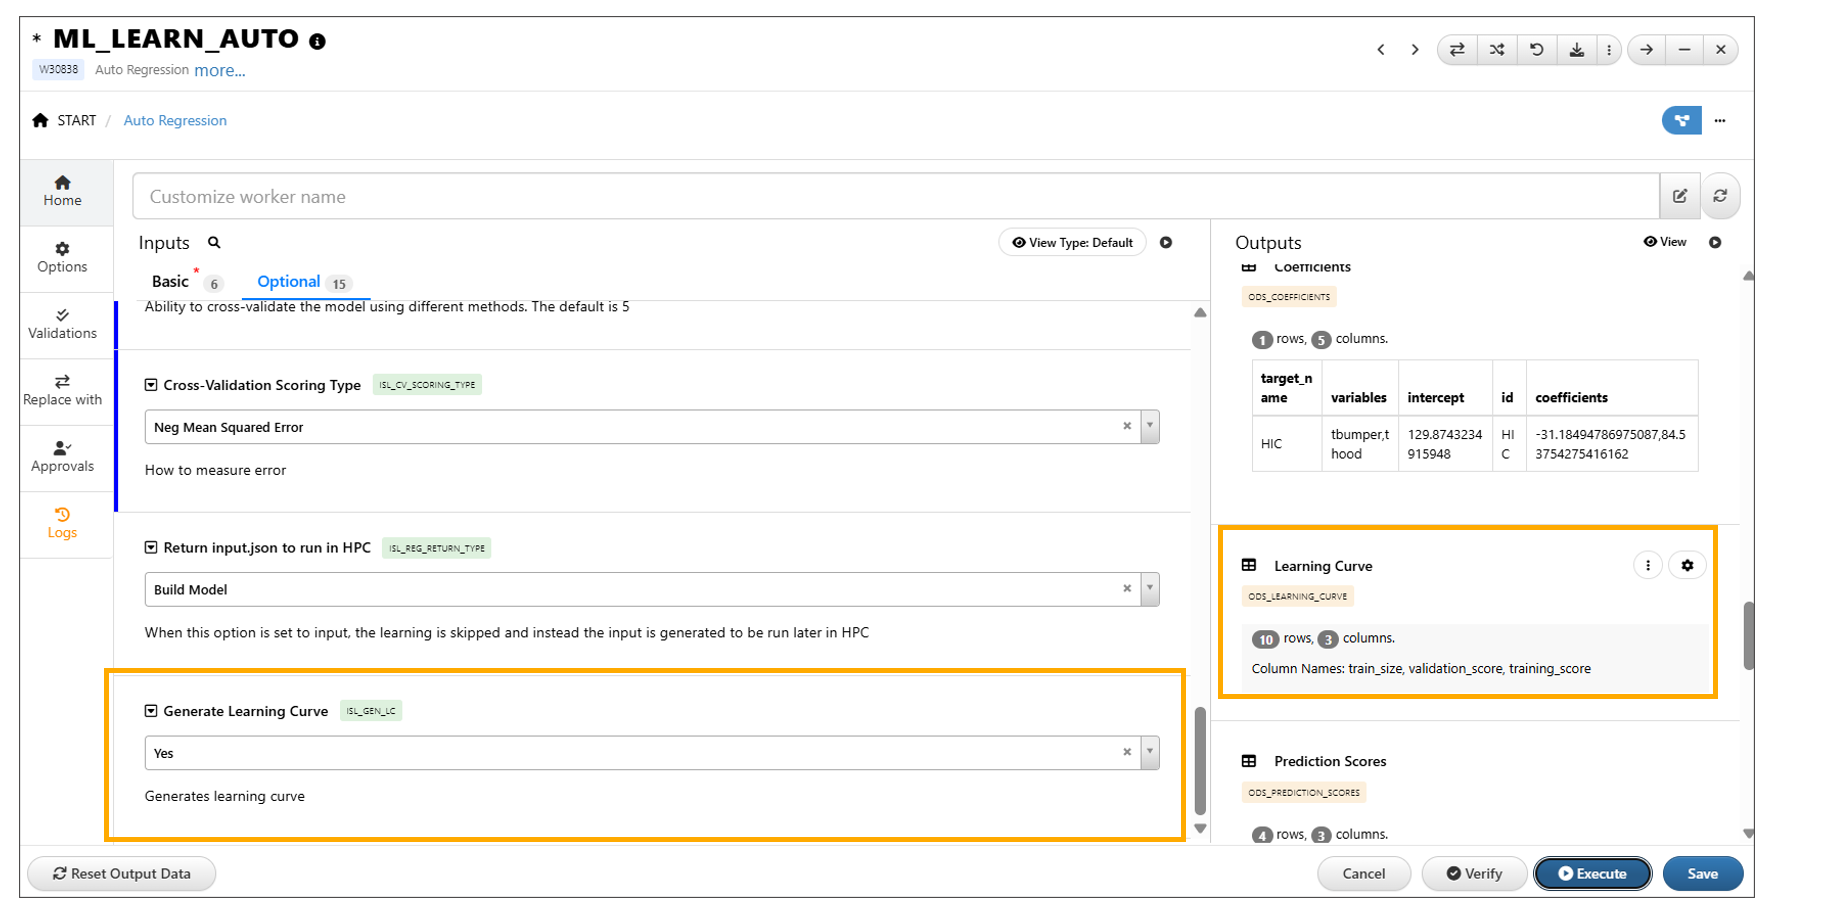Open the Generate Learning Curve Yes dropdown
The image size is (1823, 902).
pyautogui.click(x=1150, y=753)
